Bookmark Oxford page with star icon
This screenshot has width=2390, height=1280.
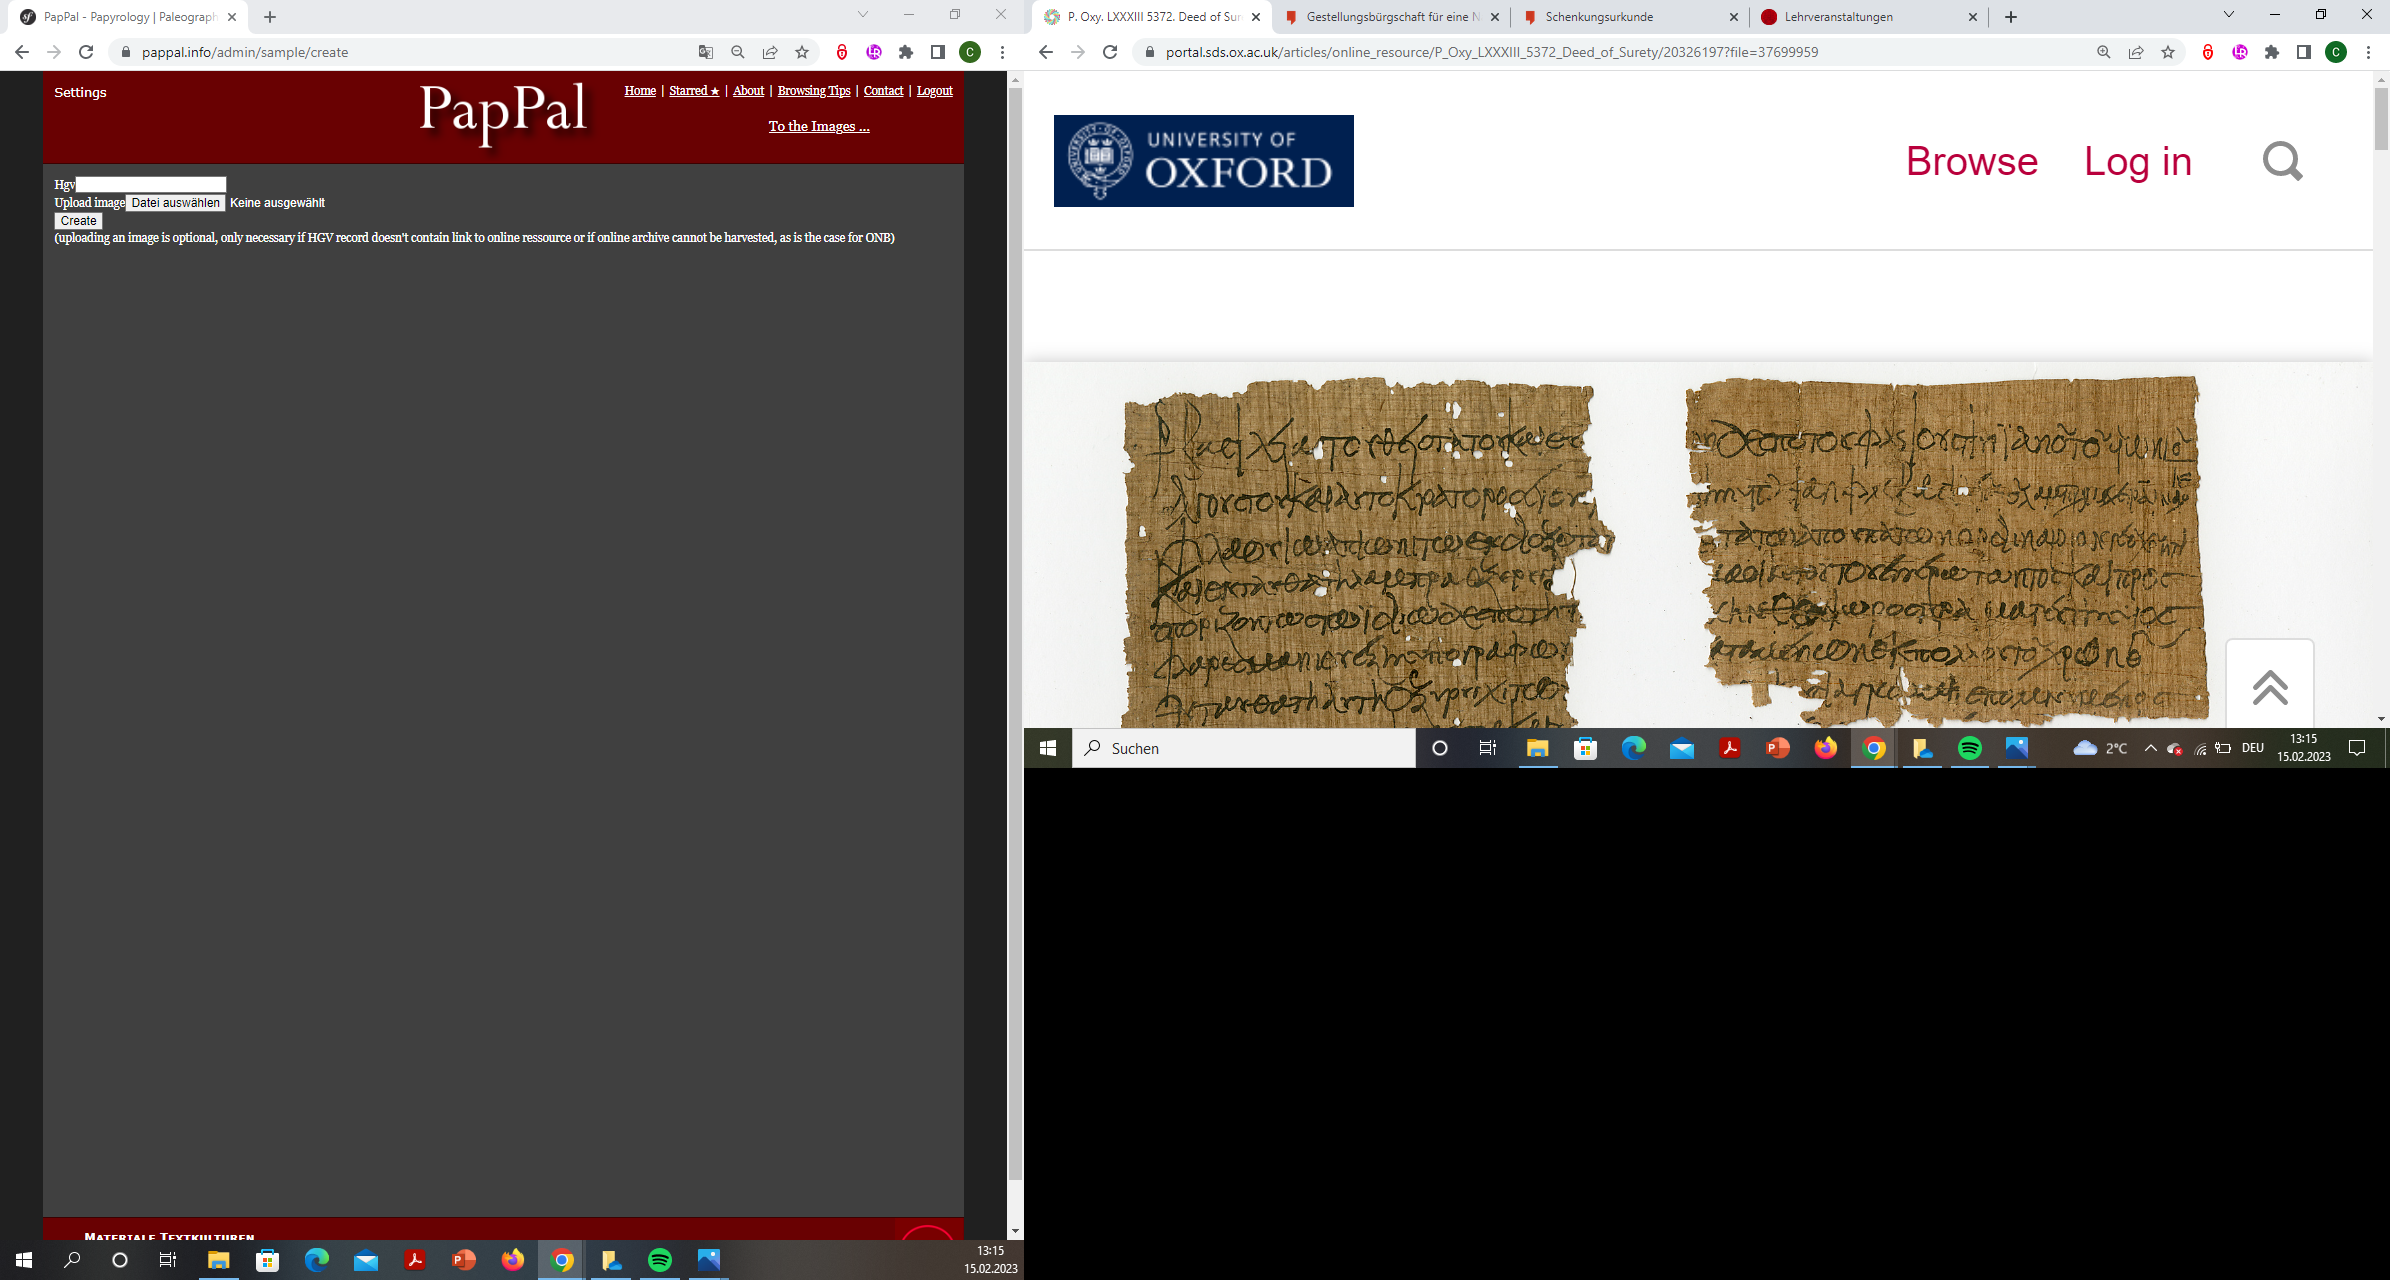click(2168, 52)
